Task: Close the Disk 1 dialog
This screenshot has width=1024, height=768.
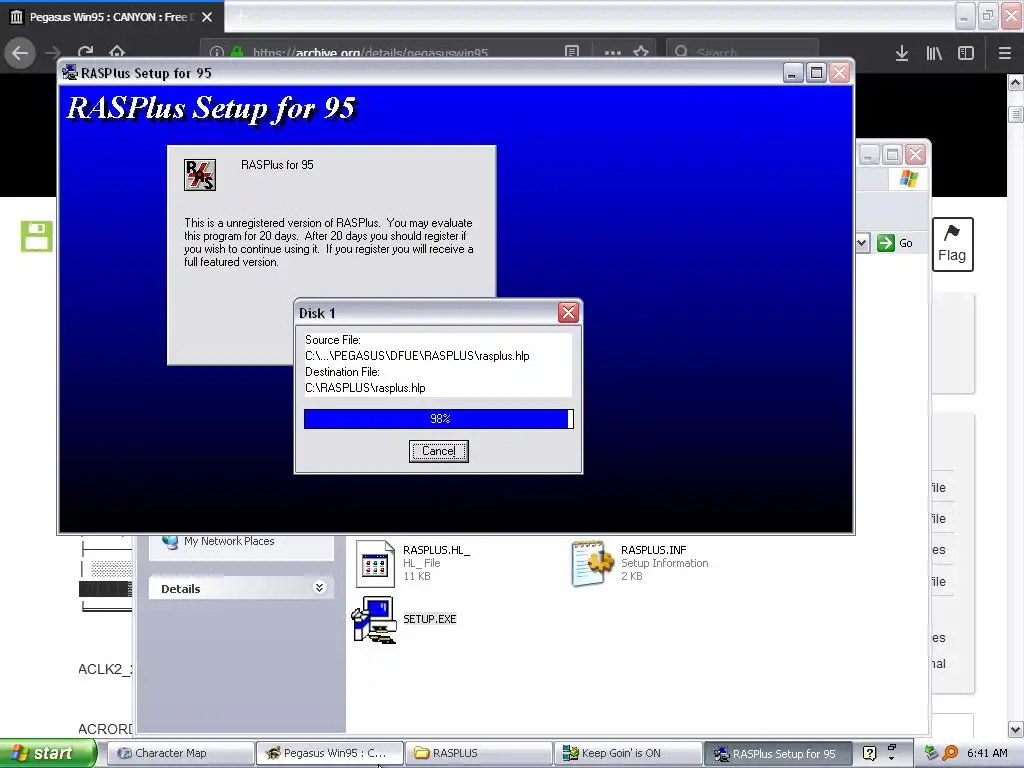Action: (568, 313)
